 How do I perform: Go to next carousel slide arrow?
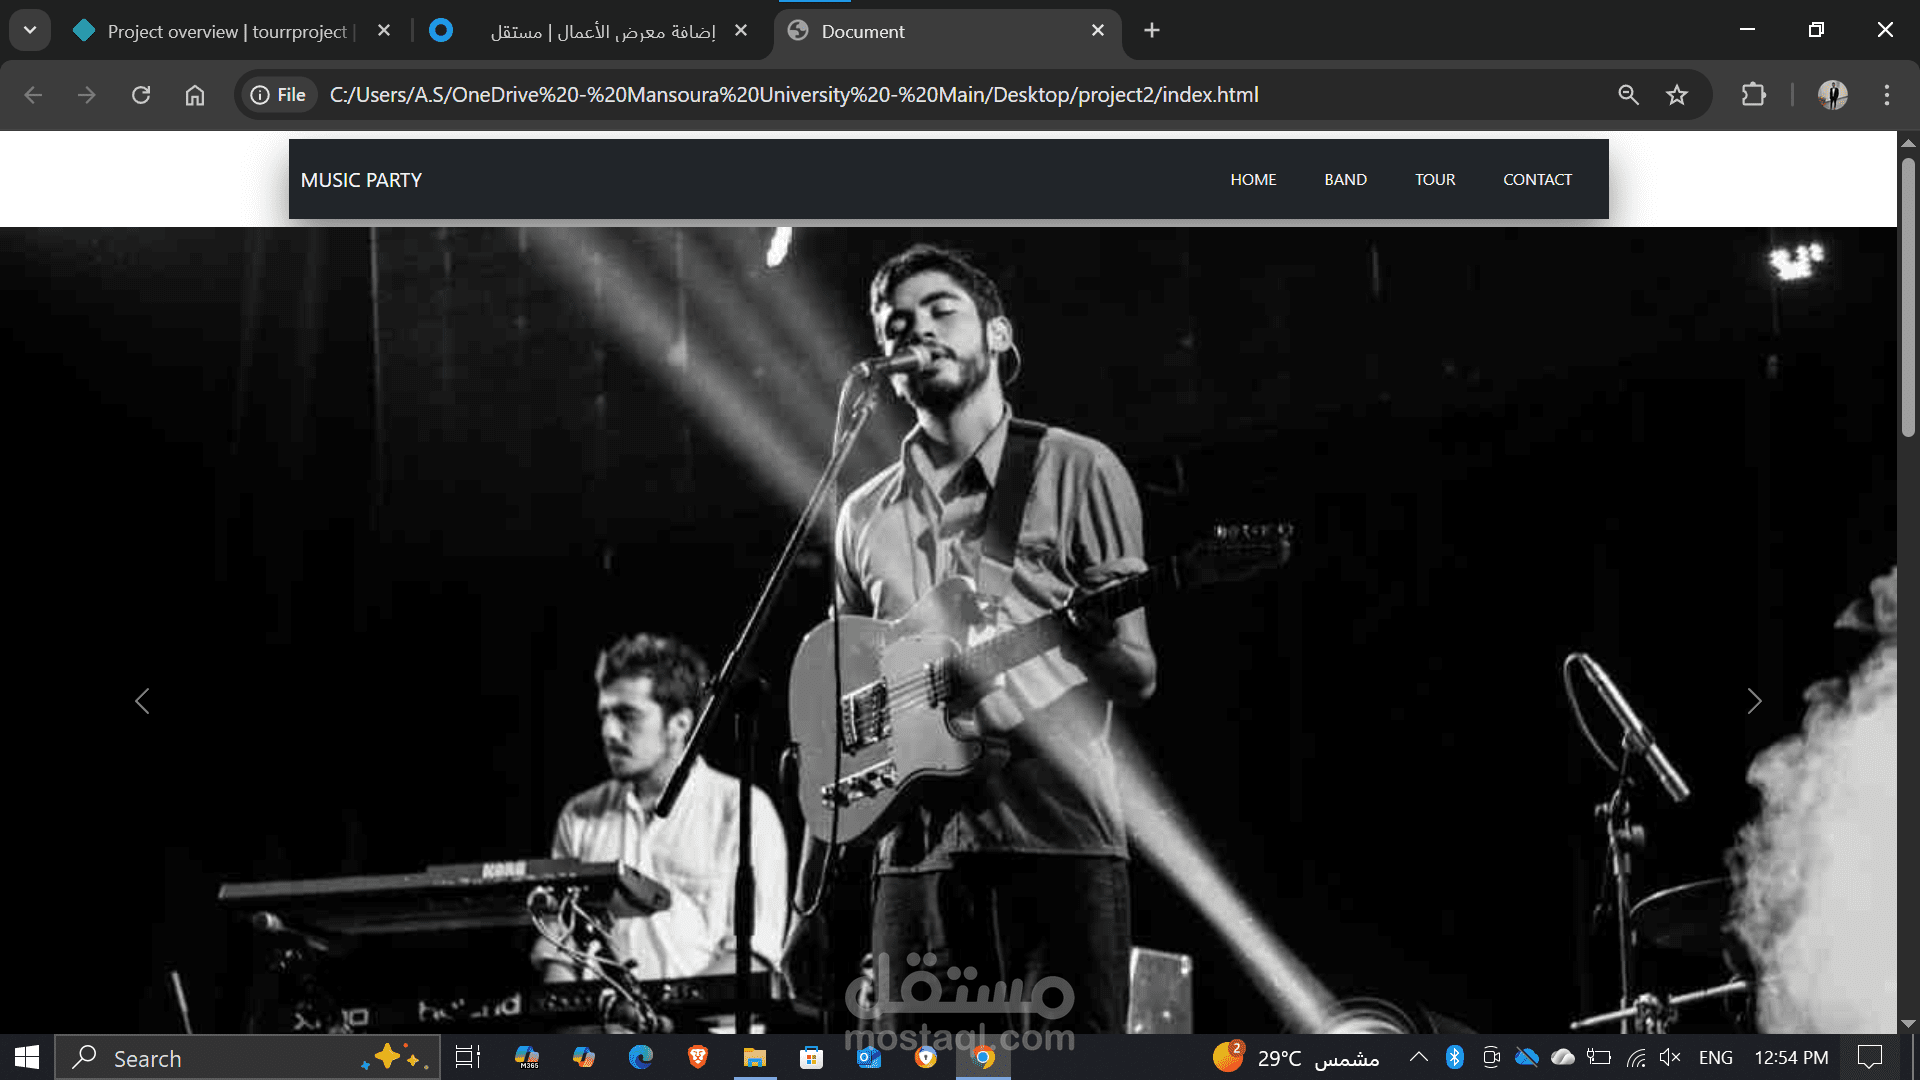(1754, 701)
